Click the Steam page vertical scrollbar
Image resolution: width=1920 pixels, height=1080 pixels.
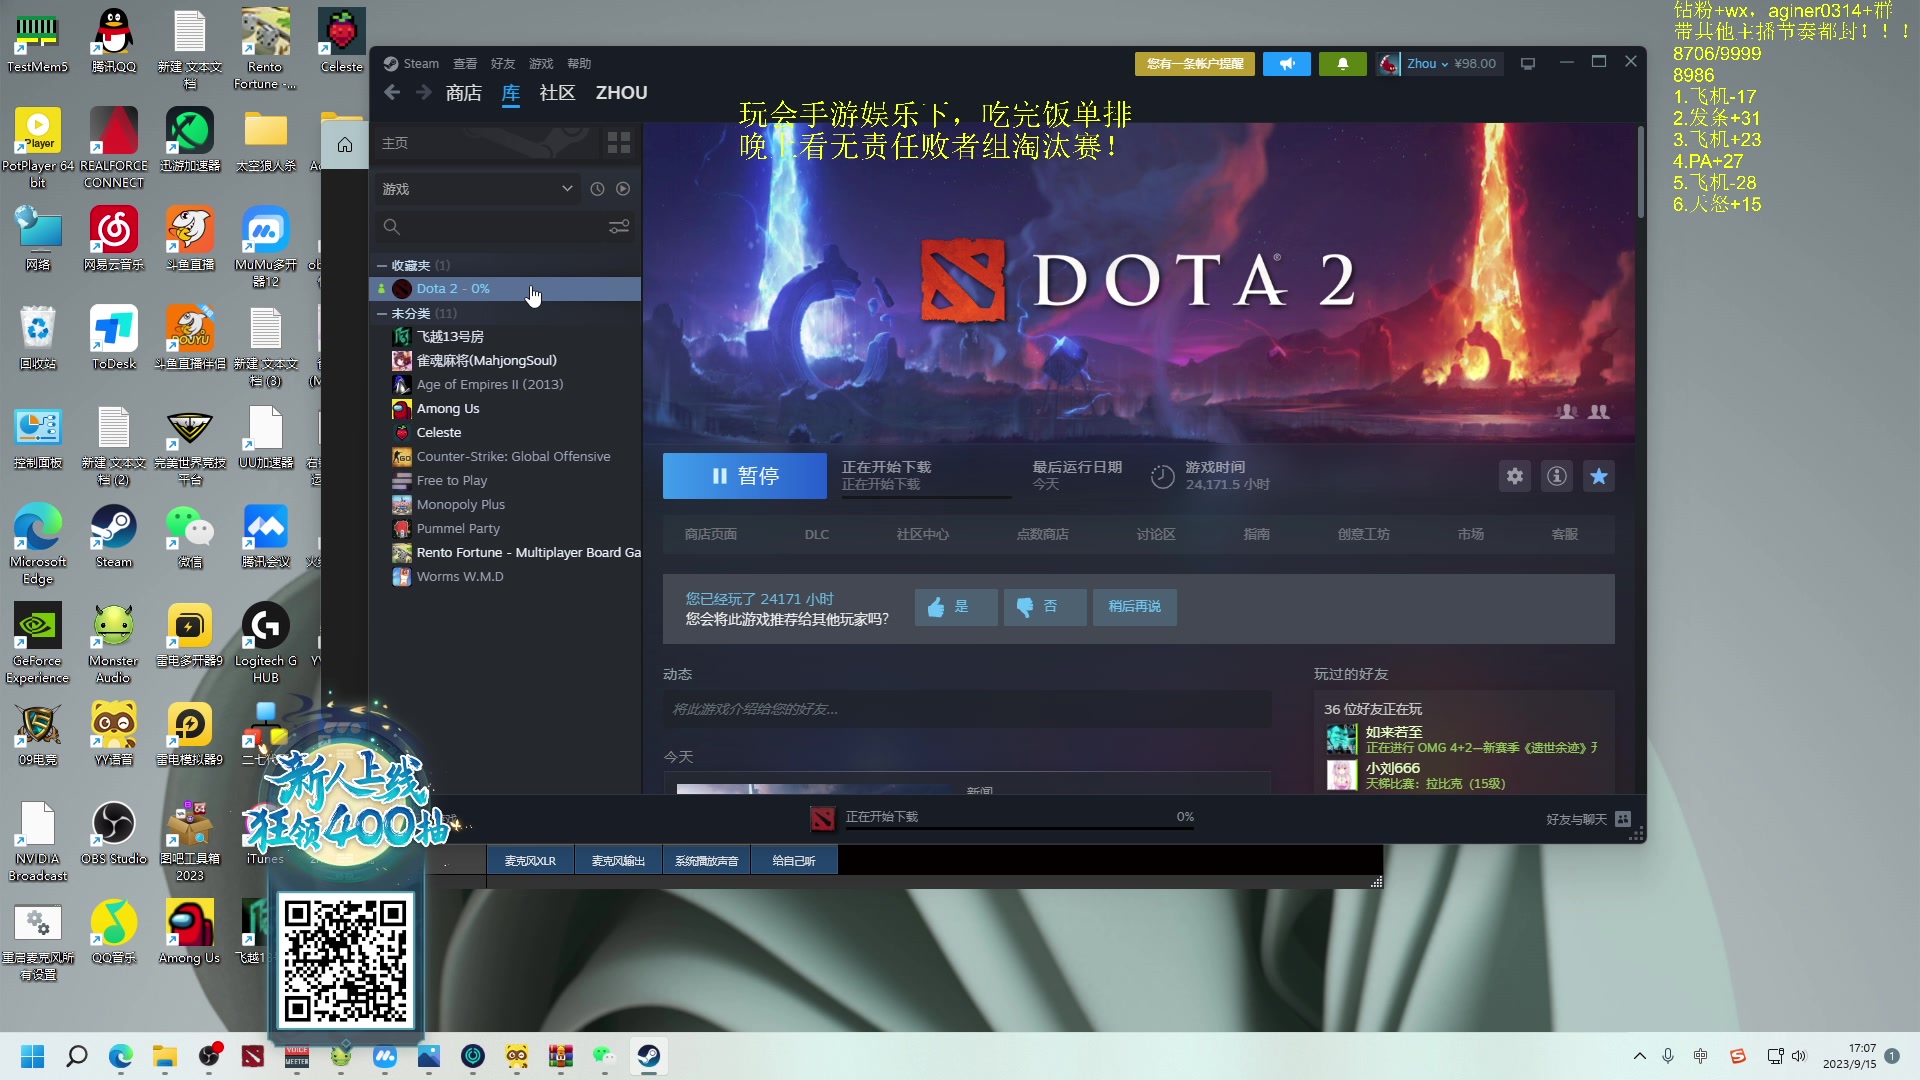[x=1640, y=170]
